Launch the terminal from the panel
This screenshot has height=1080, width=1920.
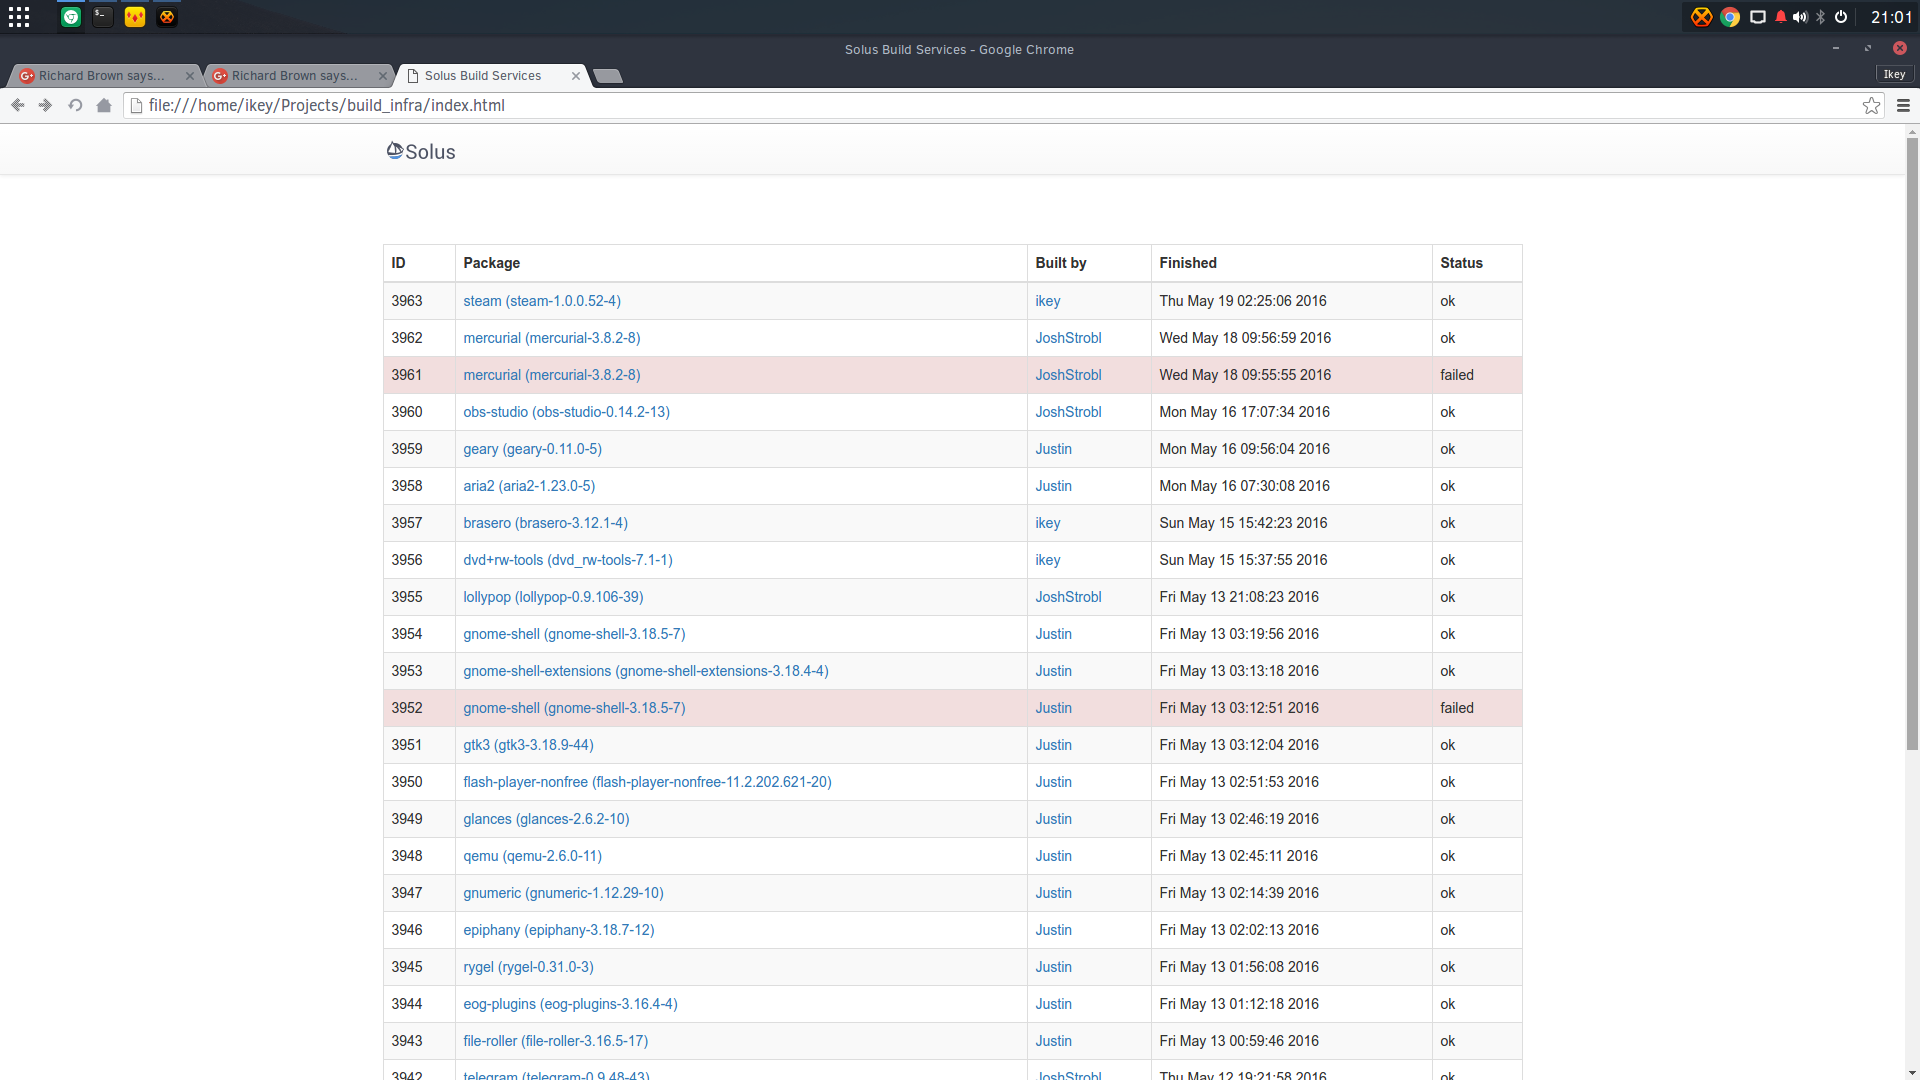(103, 17)
